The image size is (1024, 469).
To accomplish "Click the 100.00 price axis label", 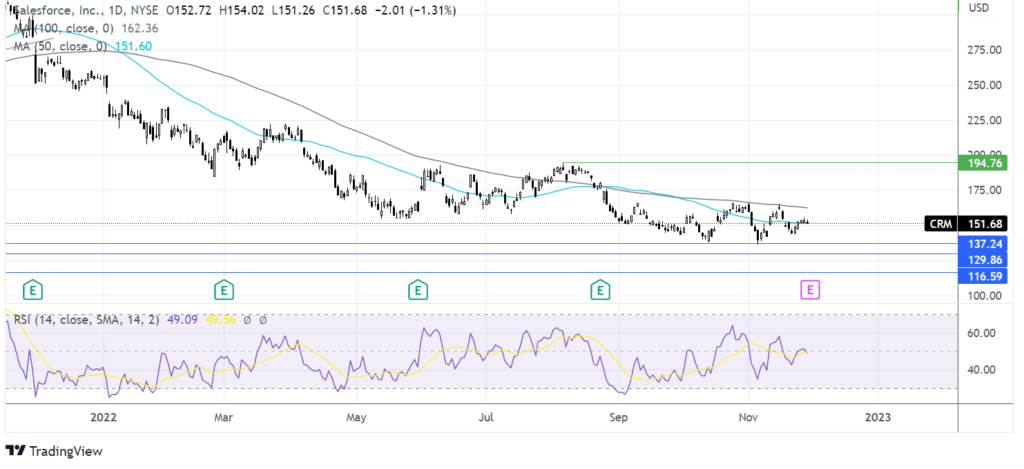I will tap(985, 296).
